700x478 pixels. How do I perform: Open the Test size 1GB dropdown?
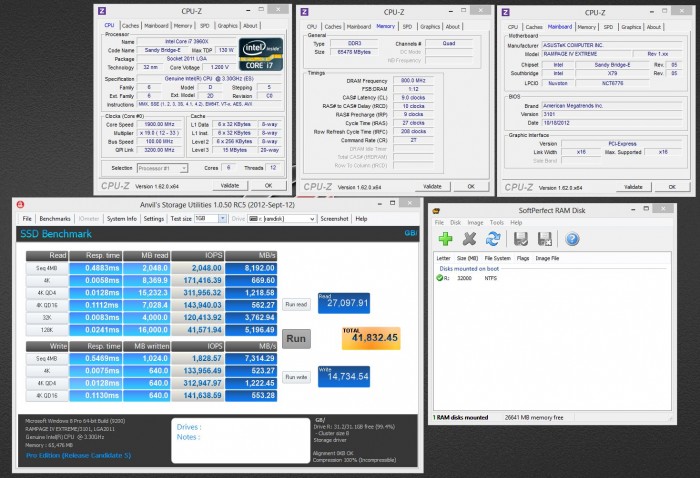pos(222,218)
